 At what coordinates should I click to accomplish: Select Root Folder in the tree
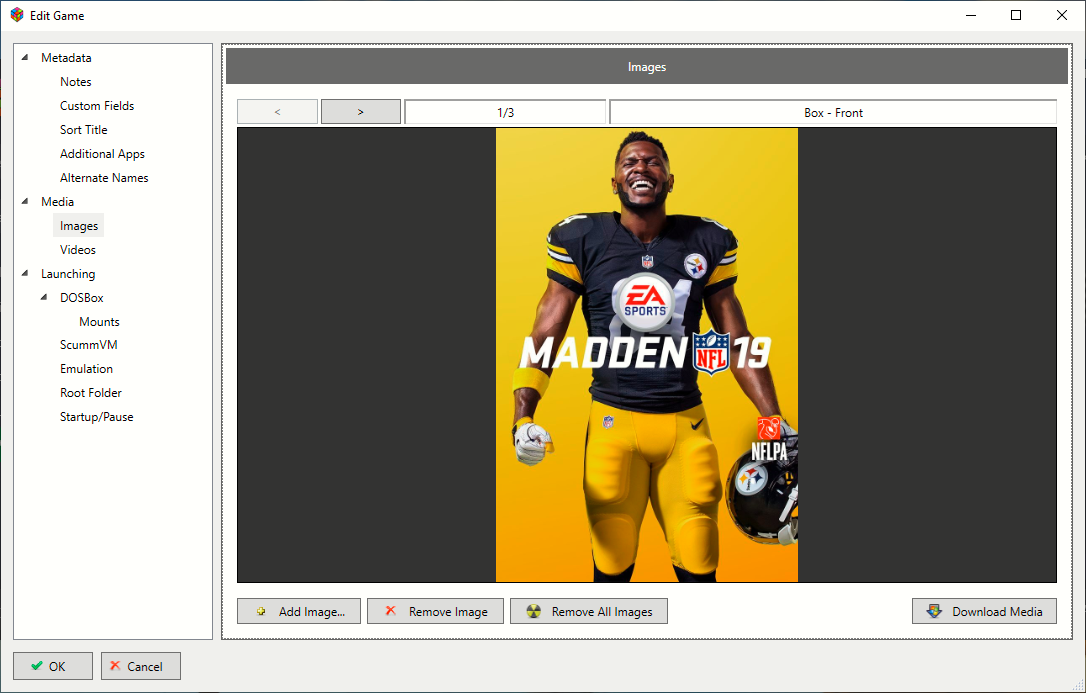(x=91, y=393)
